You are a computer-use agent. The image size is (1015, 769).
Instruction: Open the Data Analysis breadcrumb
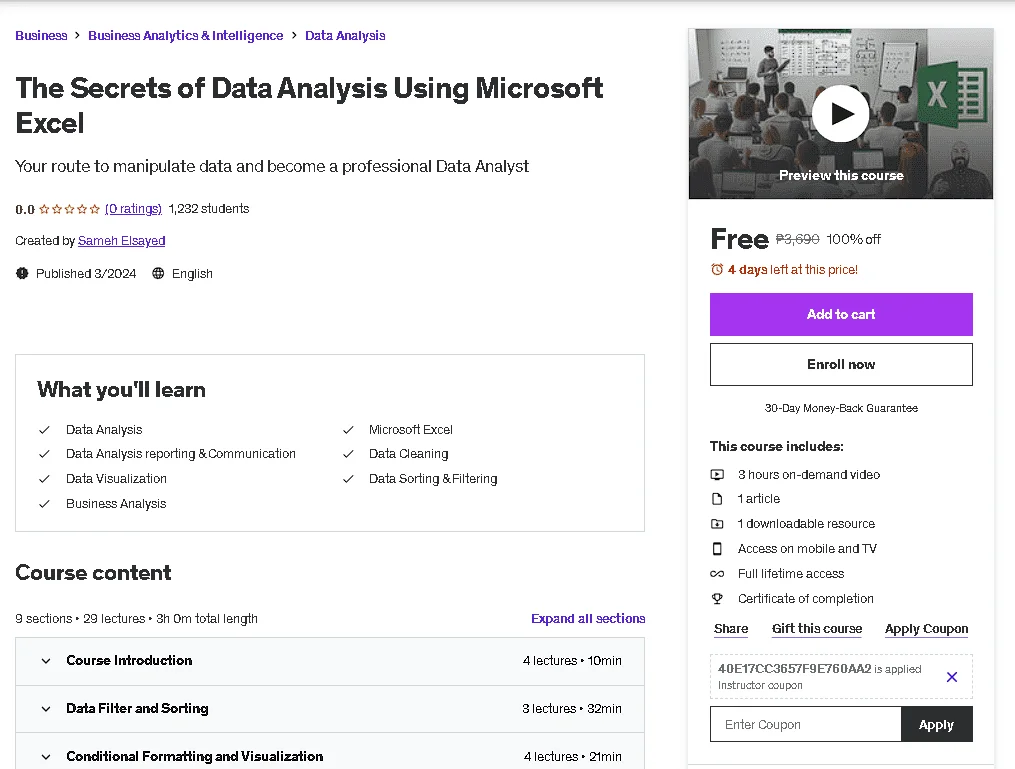pyautogui.click(x=345, y=36)
